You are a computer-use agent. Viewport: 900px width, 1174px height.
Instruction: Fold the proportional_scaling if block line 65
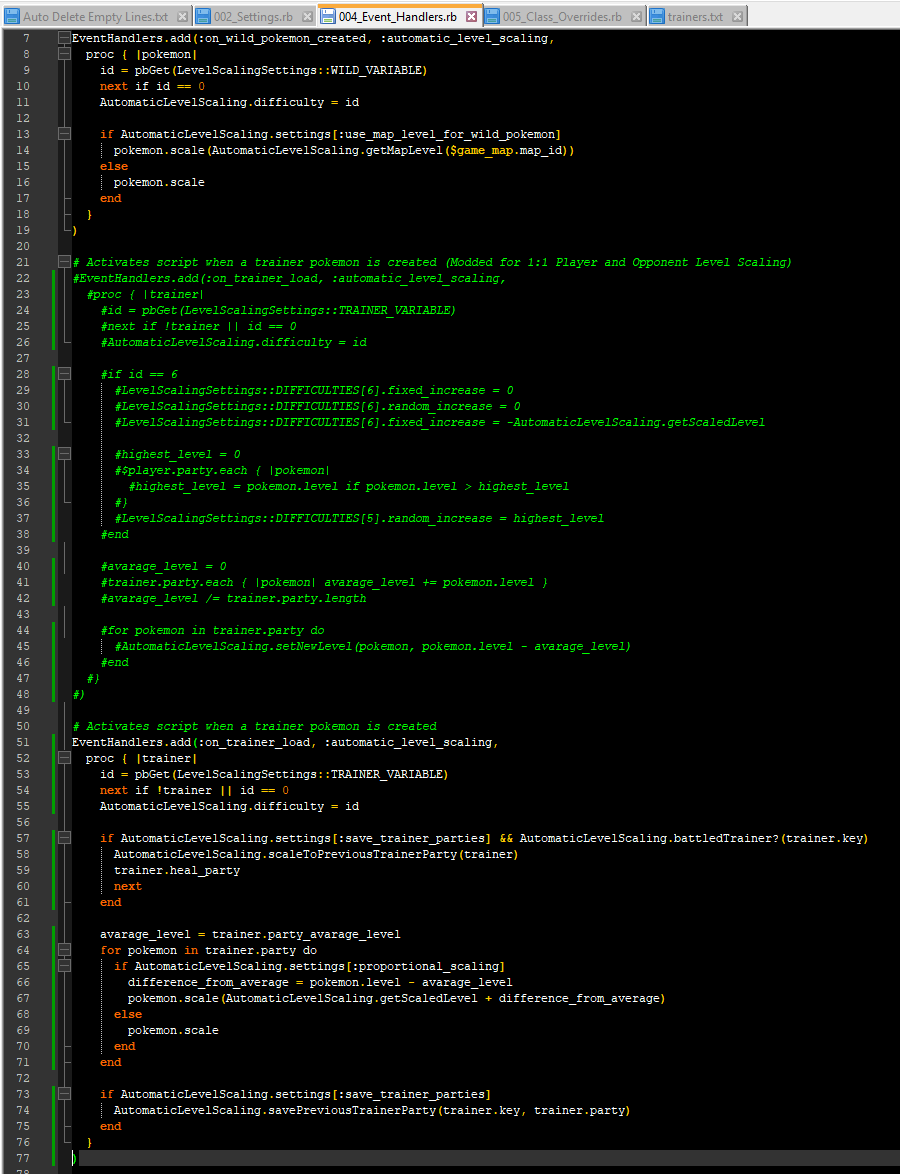tap(64, 966)
